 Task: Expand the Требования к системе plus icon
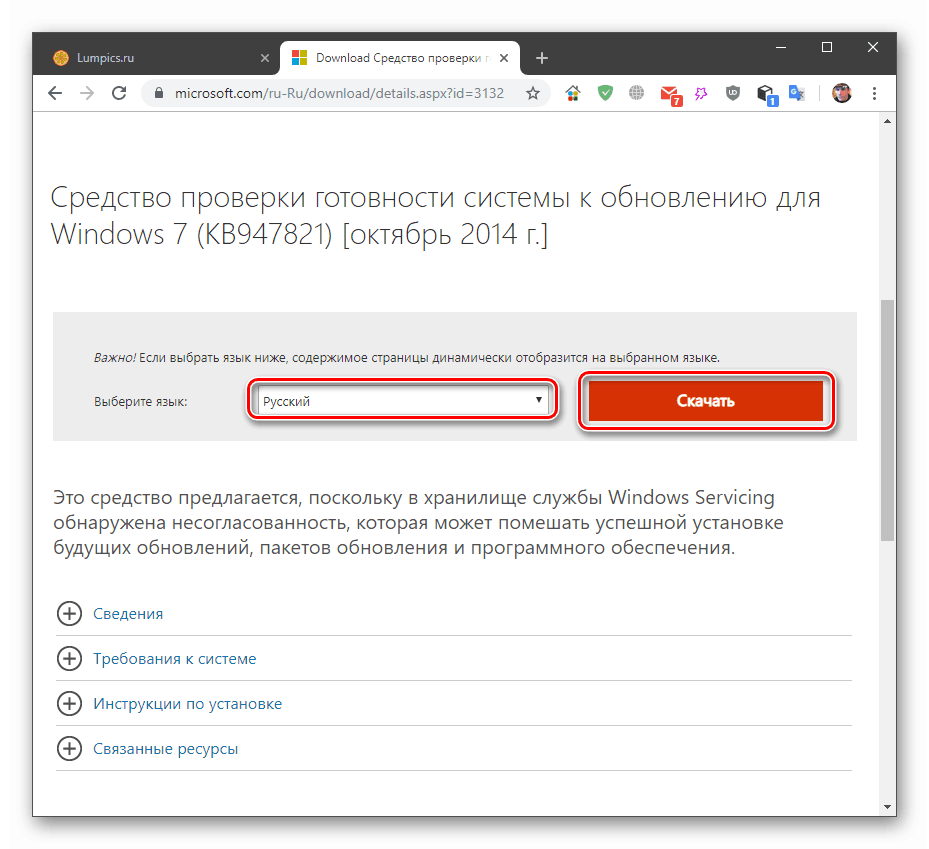click(x=69, y=658)
